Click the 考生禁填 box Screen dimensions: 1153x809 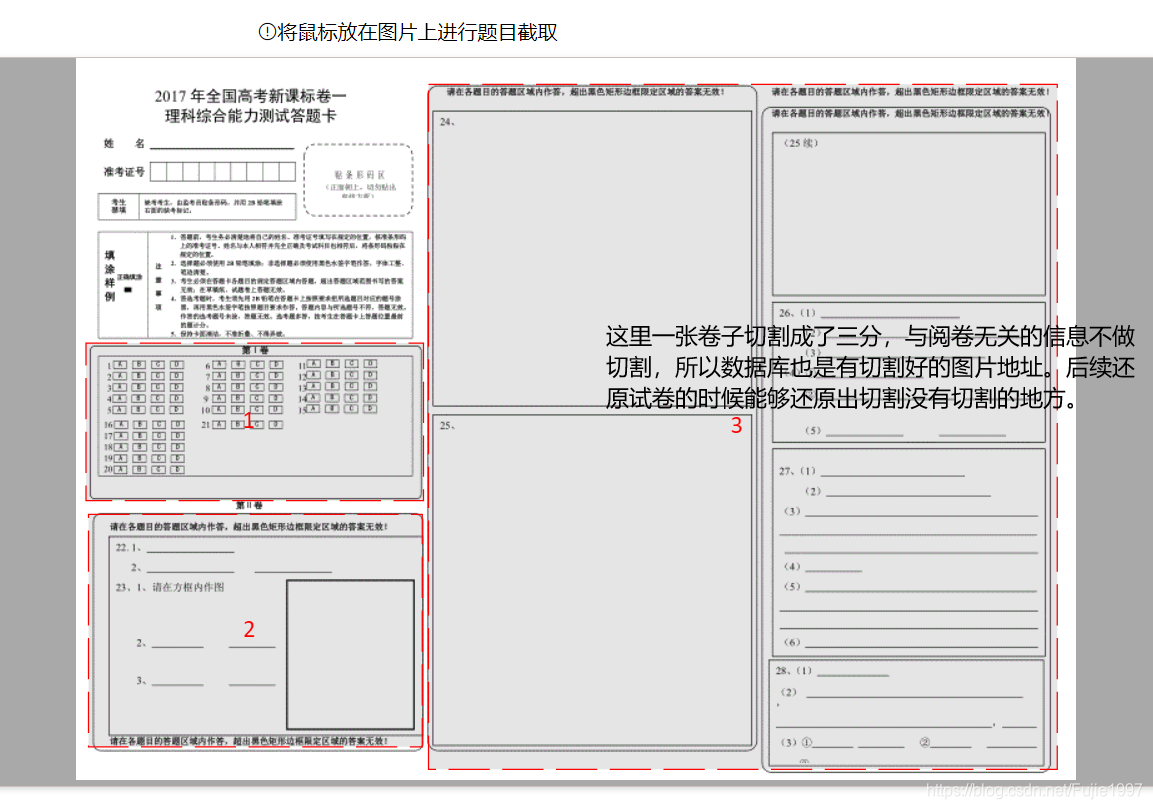click(197, 206)
